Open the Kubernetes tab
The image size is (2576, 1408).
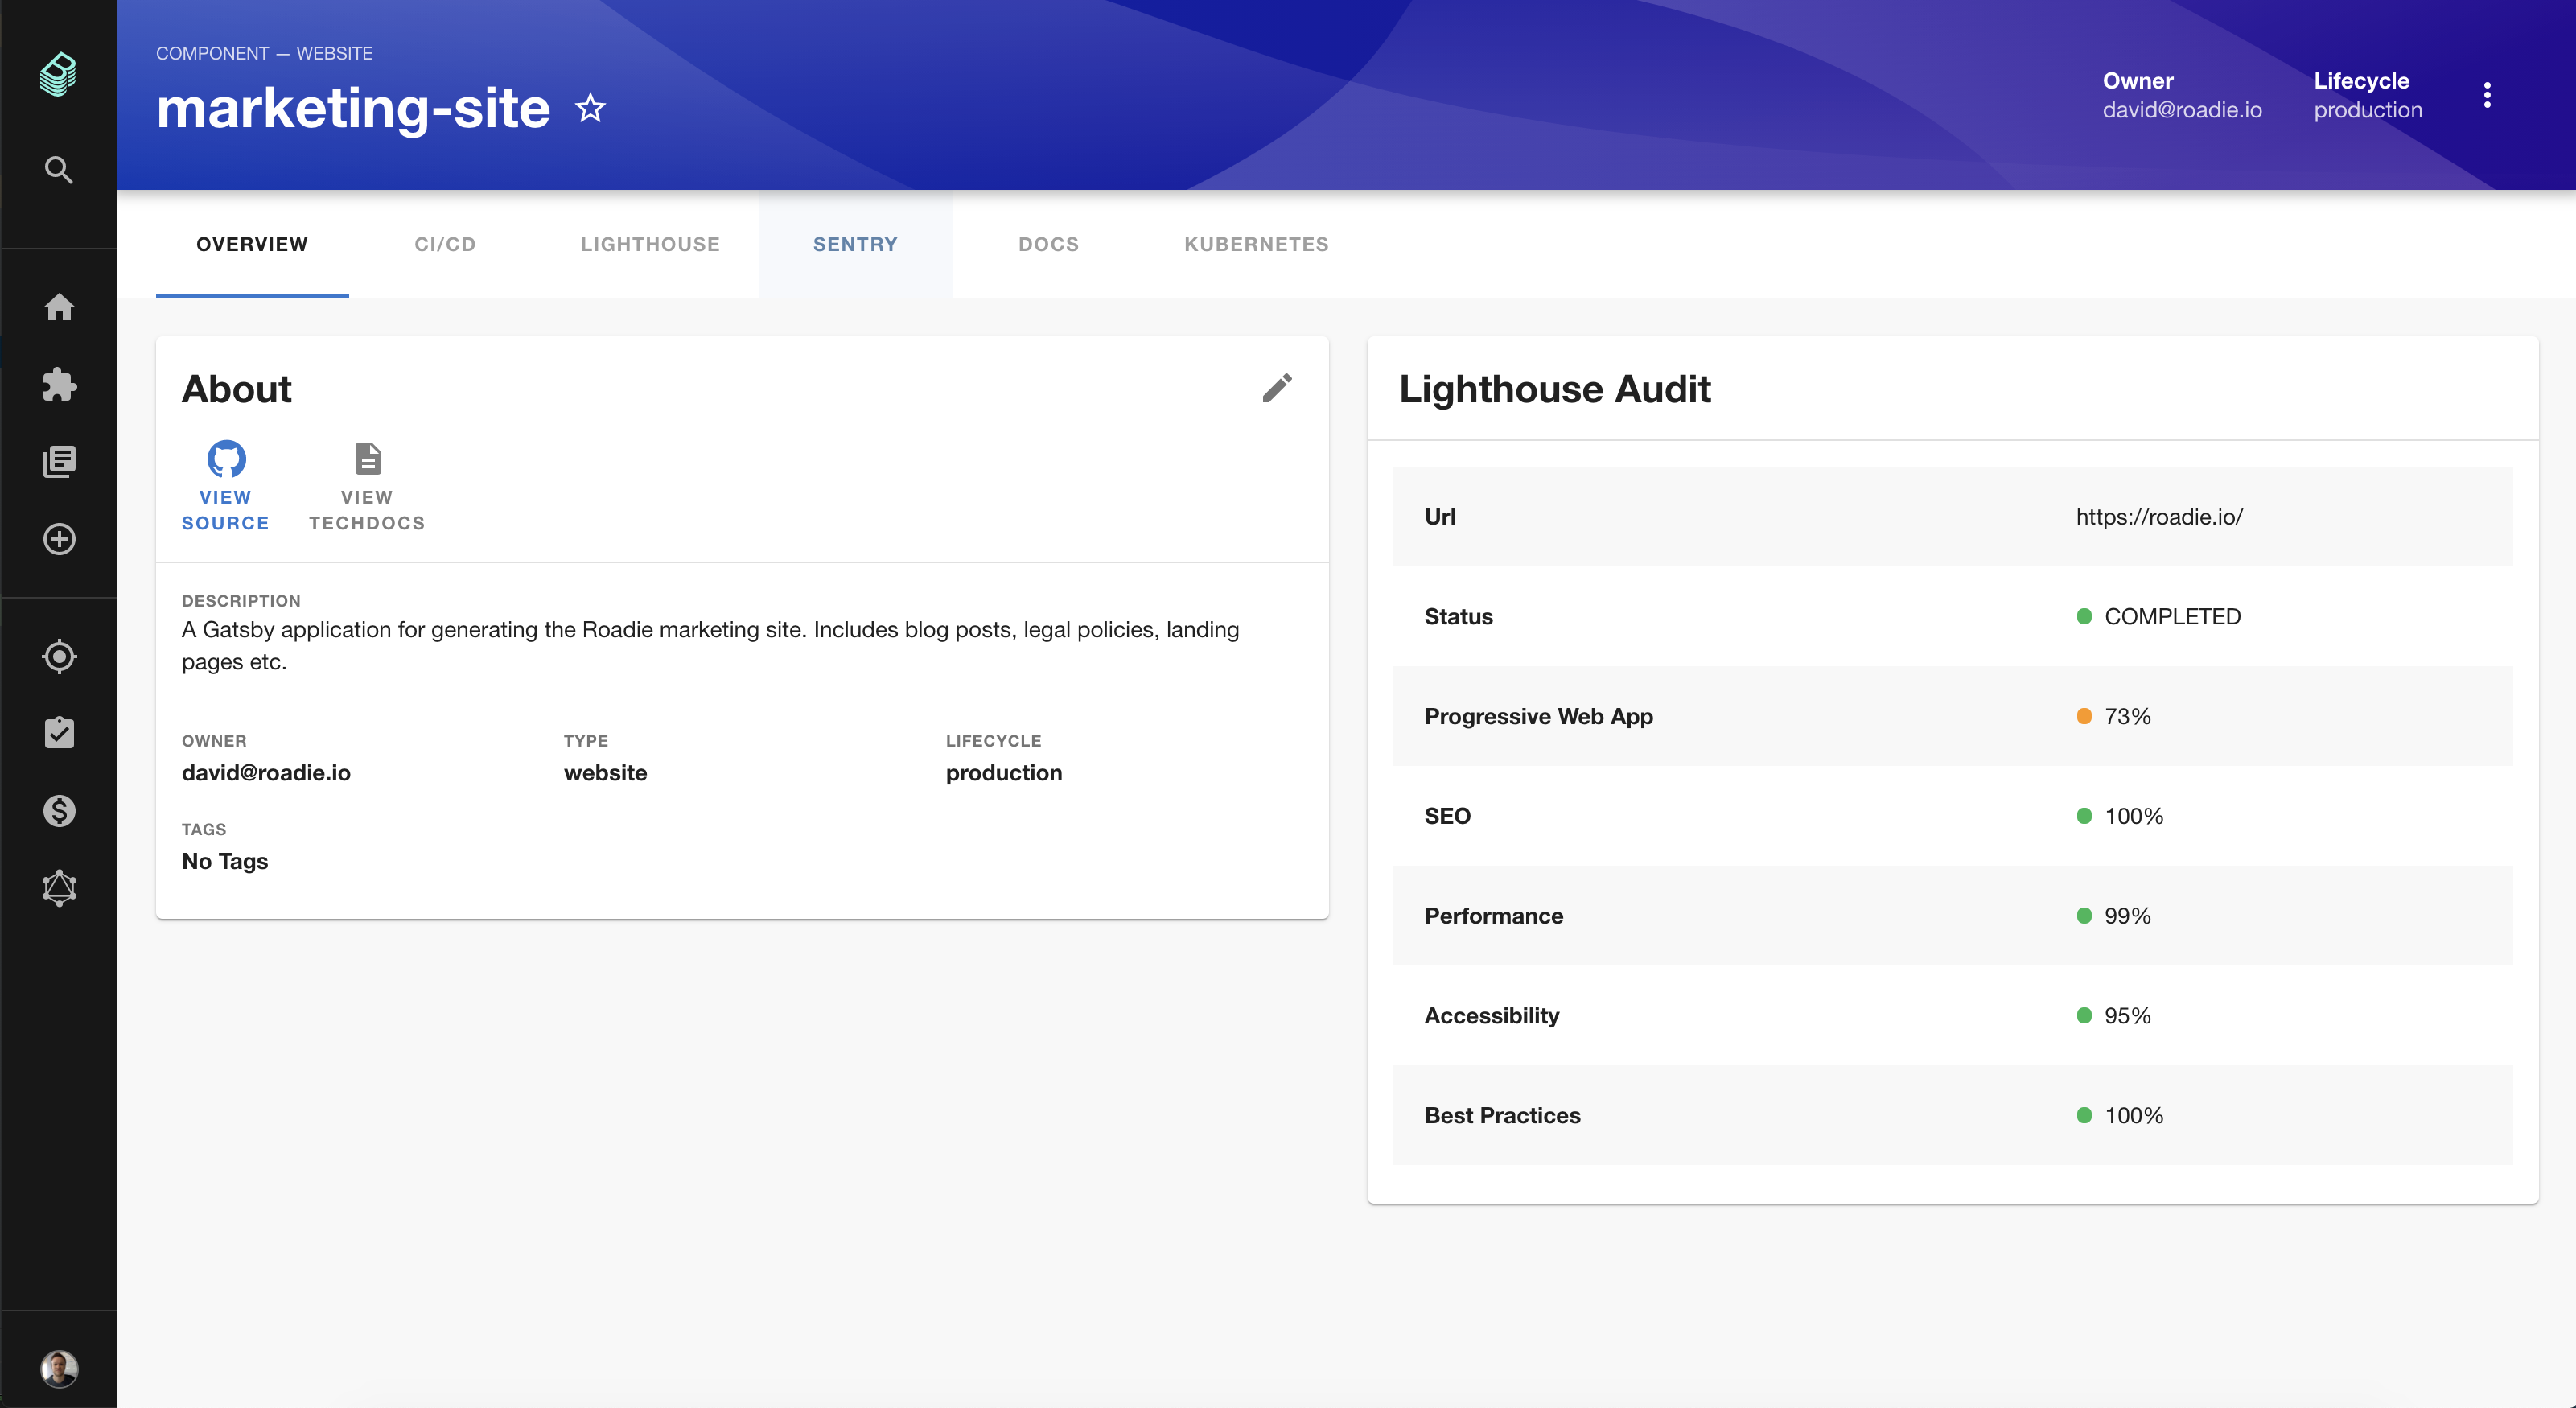pyautogui.click(x=1256, y=244)
